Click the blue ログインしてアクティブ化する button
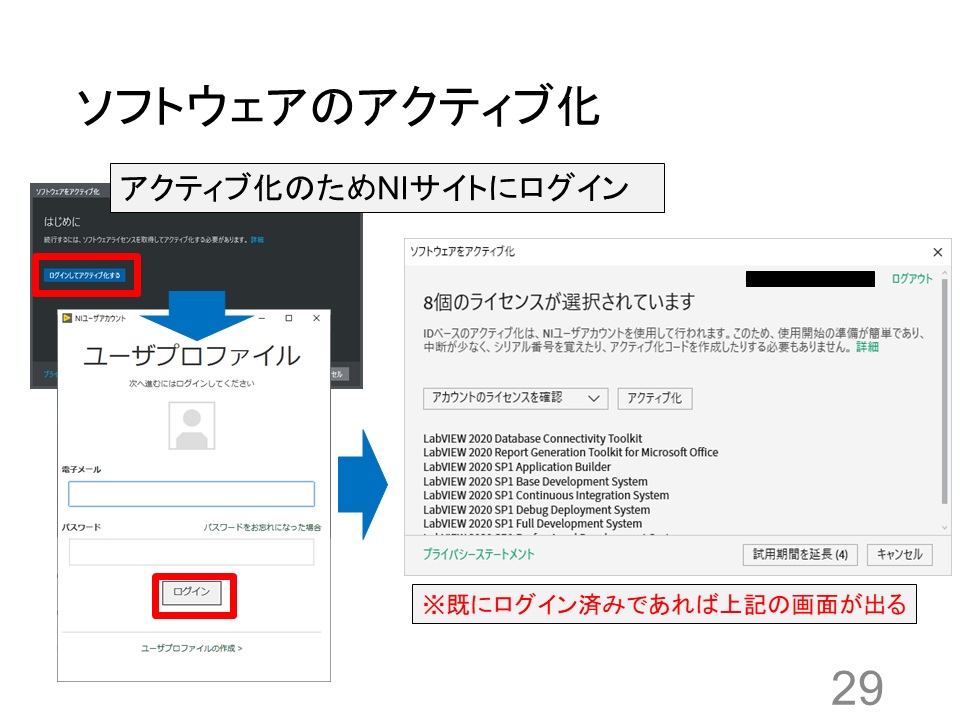This screenshot has width=960, height=720. [x=84, y=276]
